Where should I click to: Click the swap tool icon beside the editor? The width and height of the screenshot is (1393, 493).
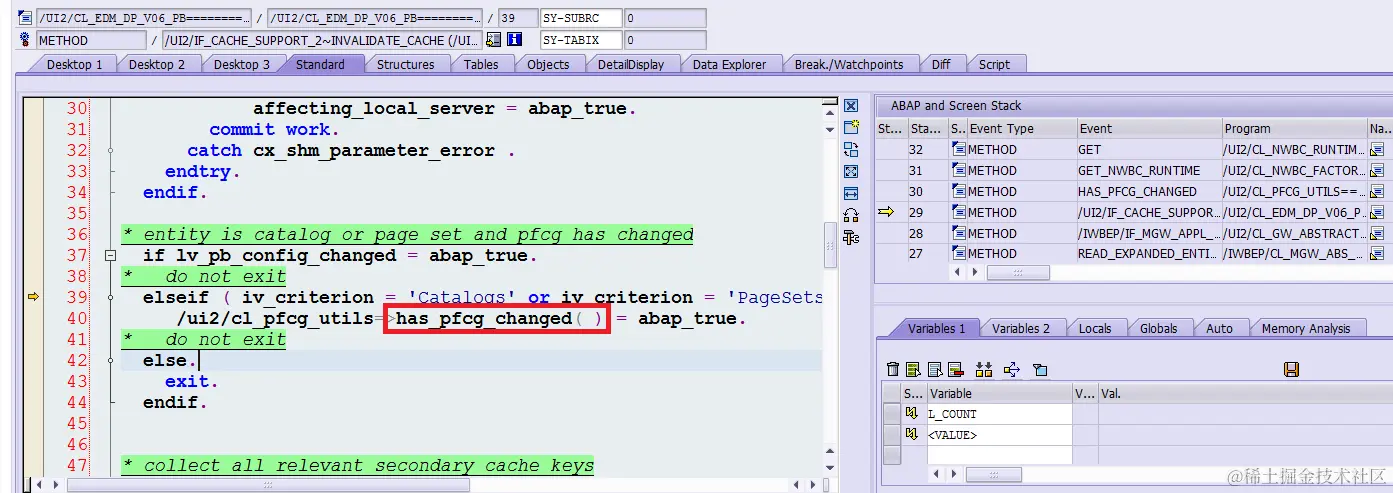(851, 149)
